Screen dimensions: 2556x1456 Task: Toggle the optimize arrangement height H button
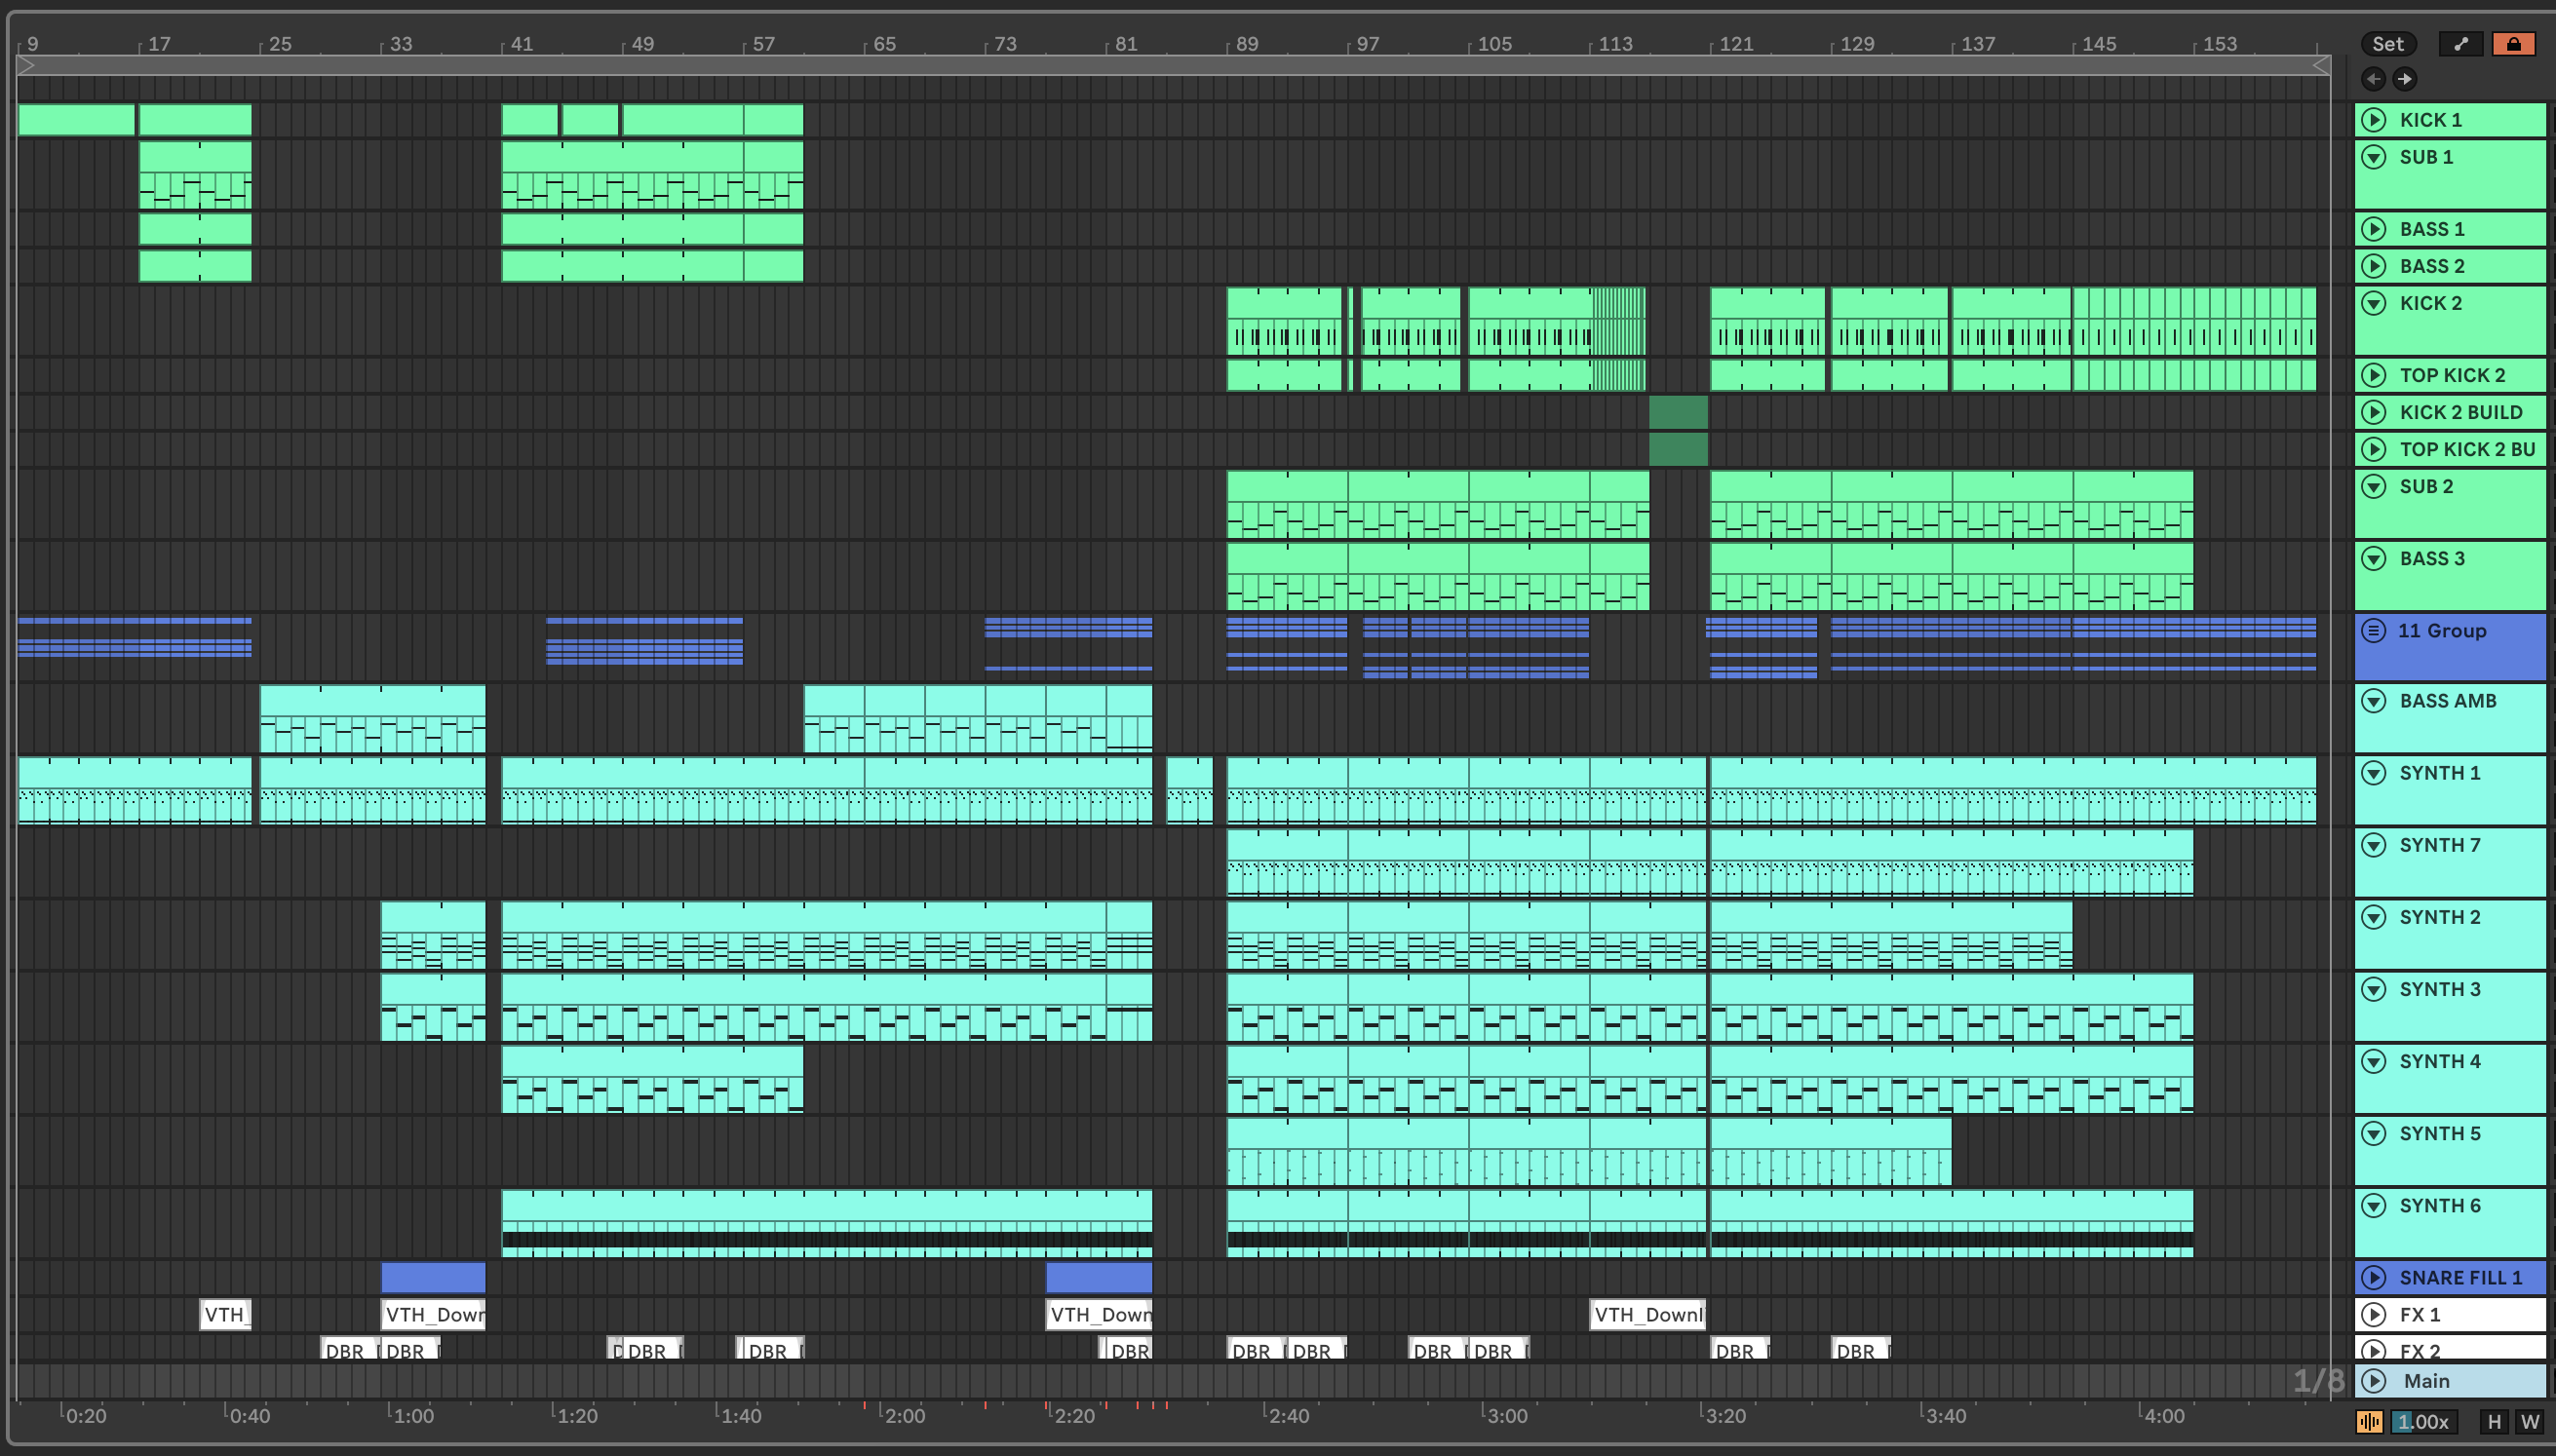pos(2494,1421)
